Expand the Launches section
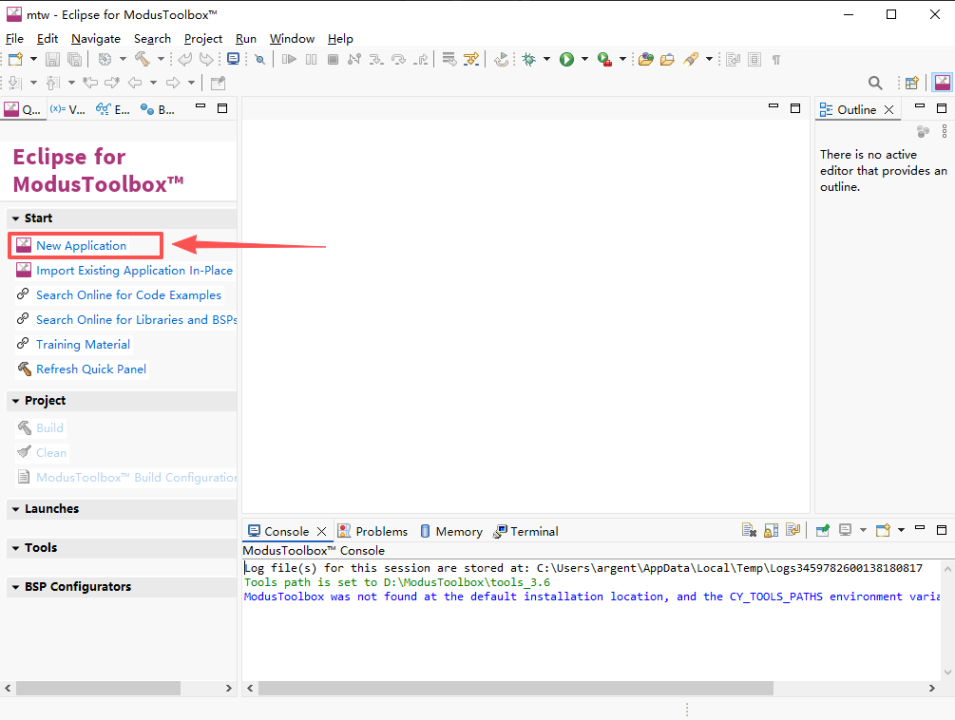955x720 pixels. click(x=16, y=509)
